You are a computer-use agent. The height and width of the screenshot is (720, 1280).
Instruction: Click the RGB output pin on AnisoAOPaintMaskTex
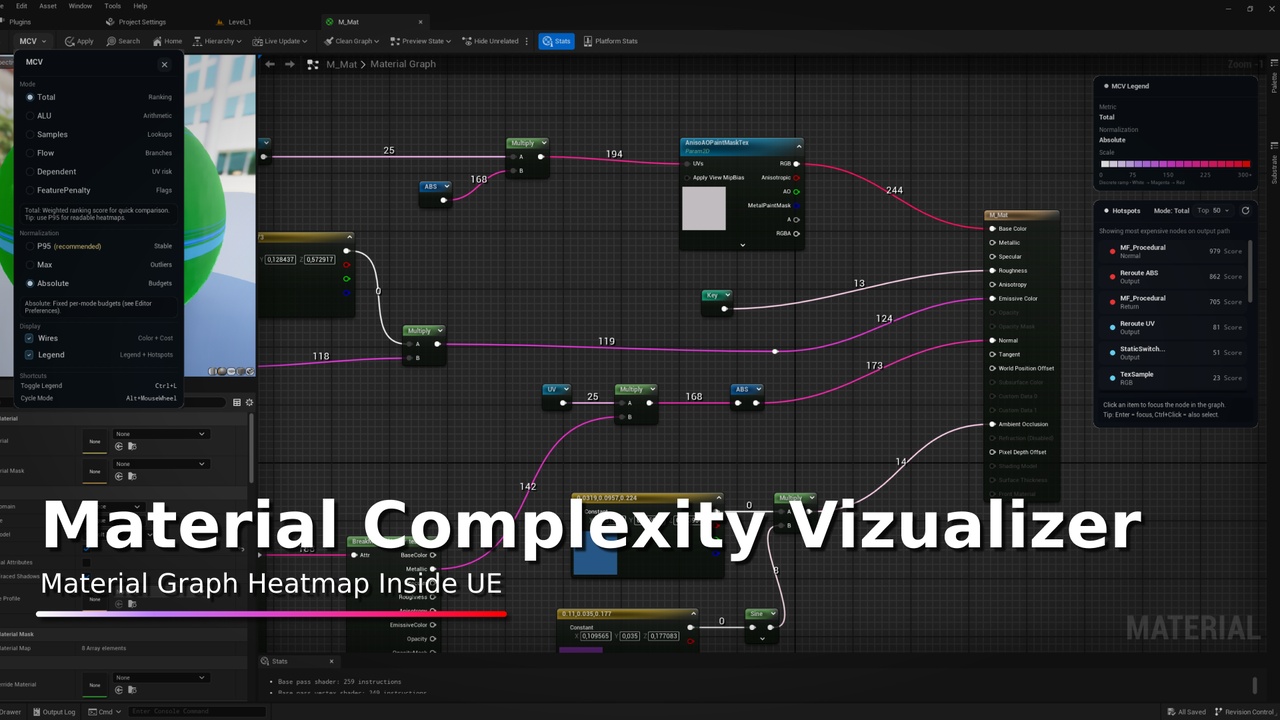[x=796, y=163]
